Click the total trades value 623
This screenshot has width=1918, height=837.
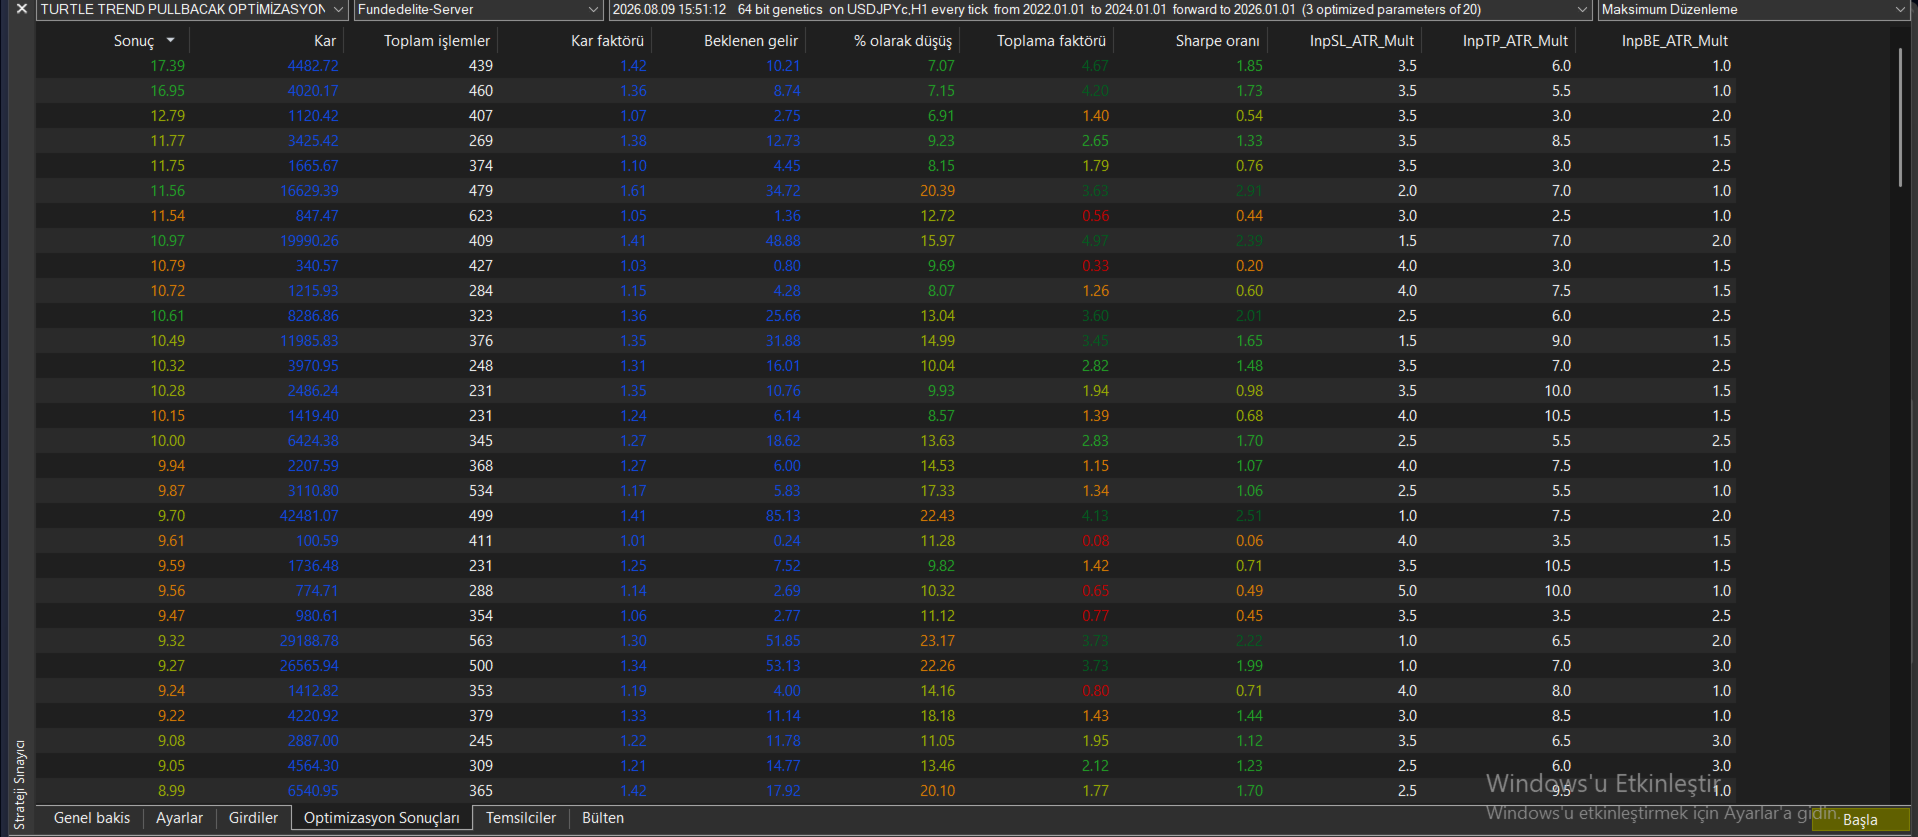point(481,216)
